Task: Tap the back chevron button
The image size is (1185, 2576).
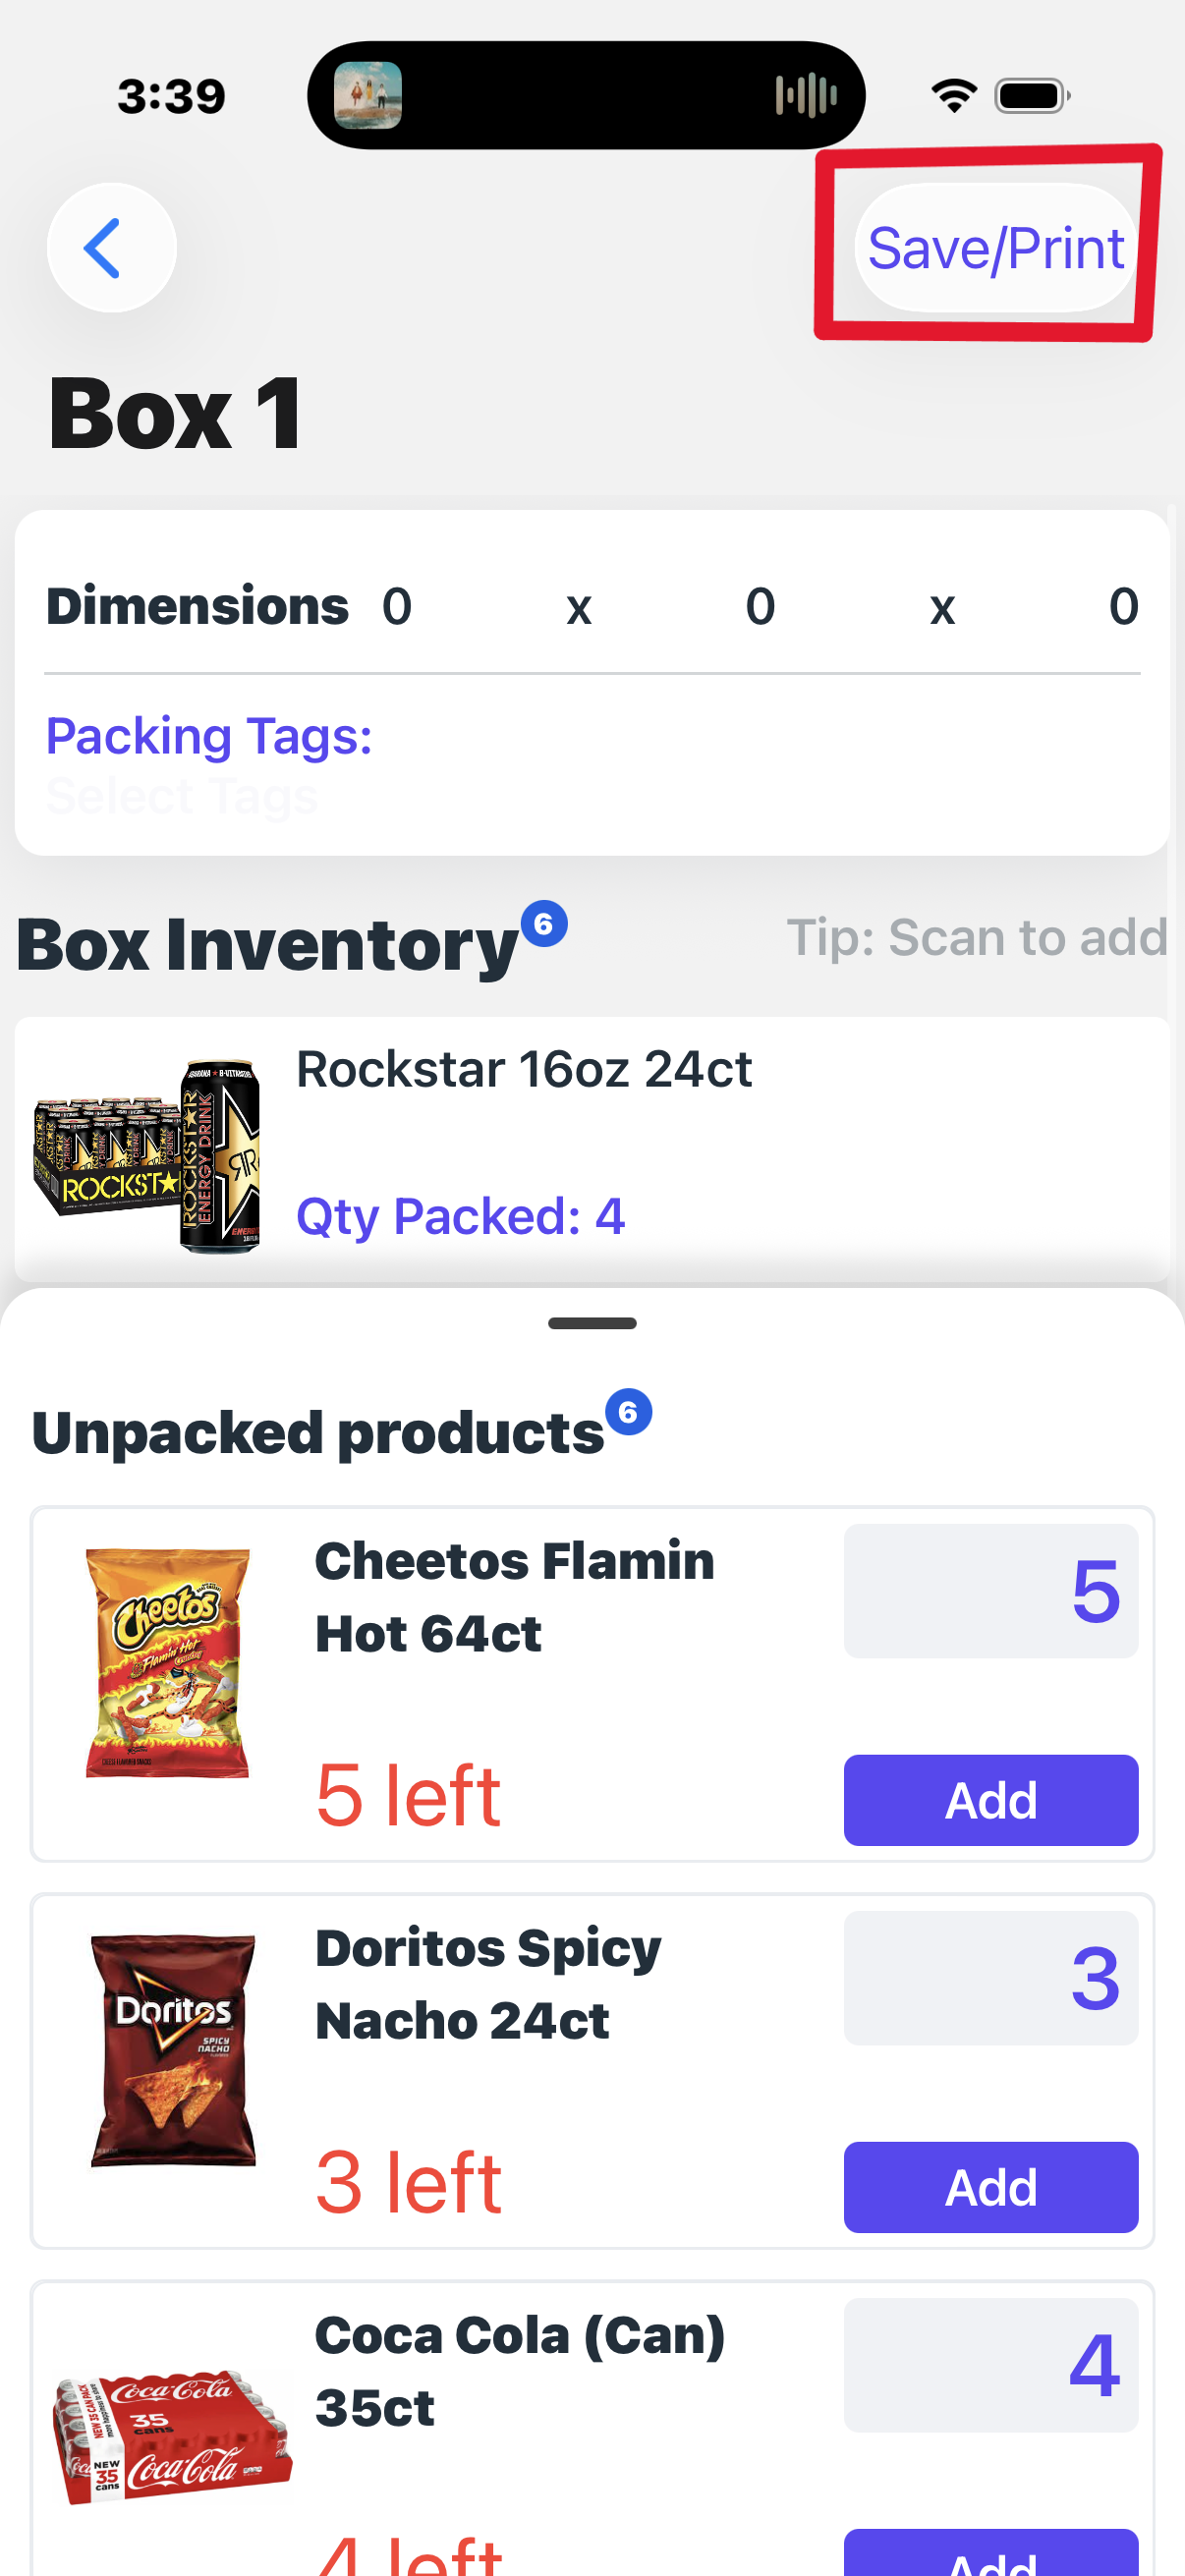Action: click(112, 248)
